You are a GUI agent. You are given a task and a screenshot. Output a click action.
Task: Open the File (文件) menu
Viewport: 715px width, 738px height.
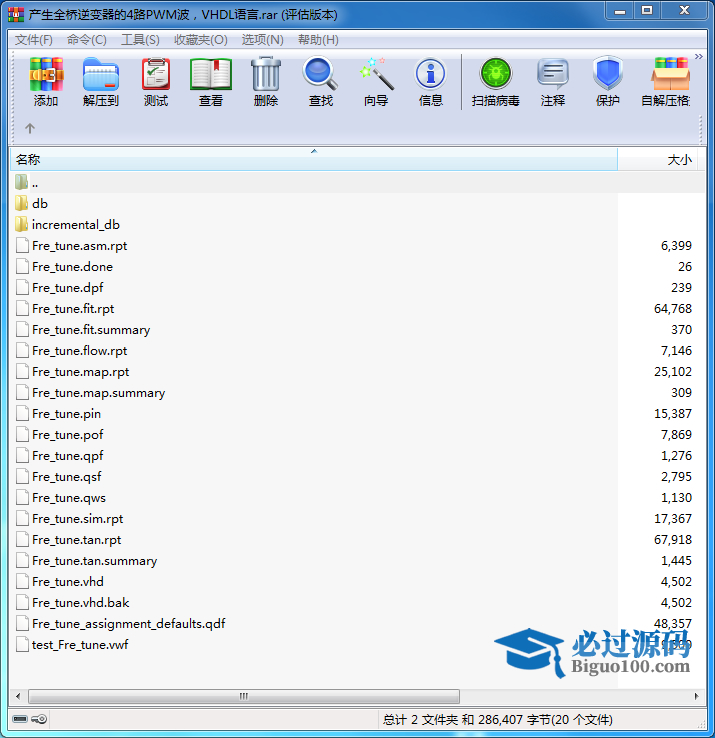33,40
